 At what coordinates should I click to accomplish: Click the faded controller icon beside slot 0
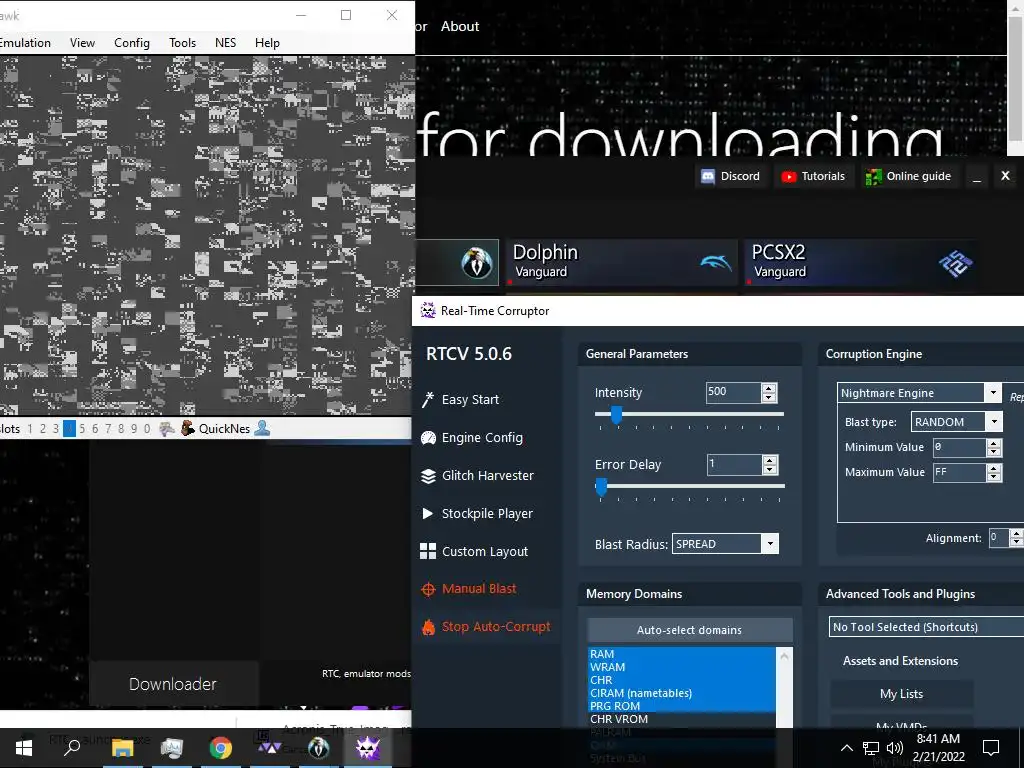[167, 428]
